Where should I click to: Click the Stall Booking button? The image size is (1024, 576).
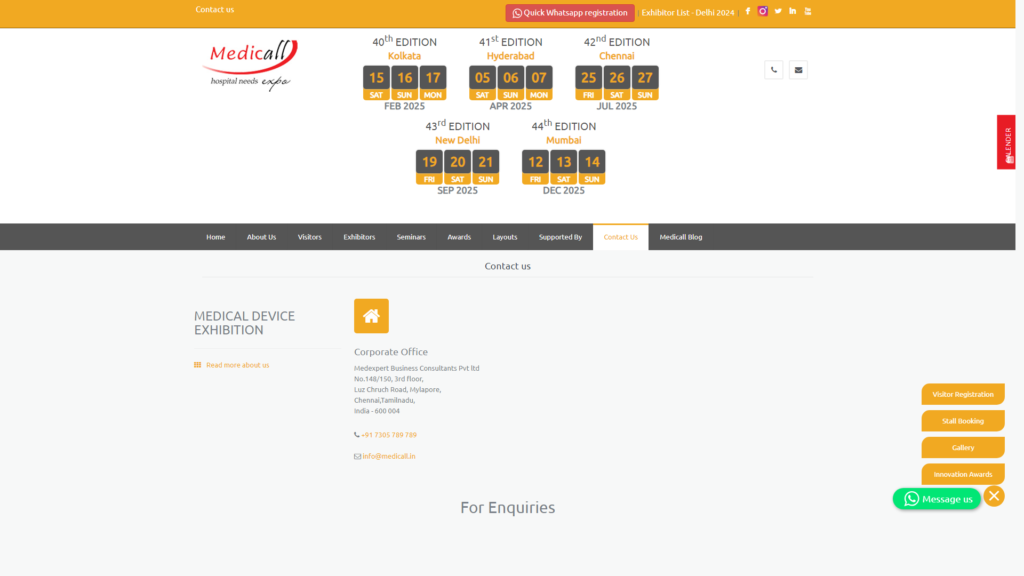coord(963,421)
